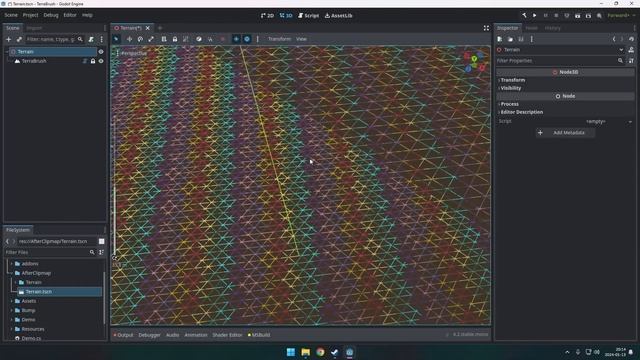Lock the selected node in viewport toolbar
This screenshot has height=360, width=640.
pos(175,39)
